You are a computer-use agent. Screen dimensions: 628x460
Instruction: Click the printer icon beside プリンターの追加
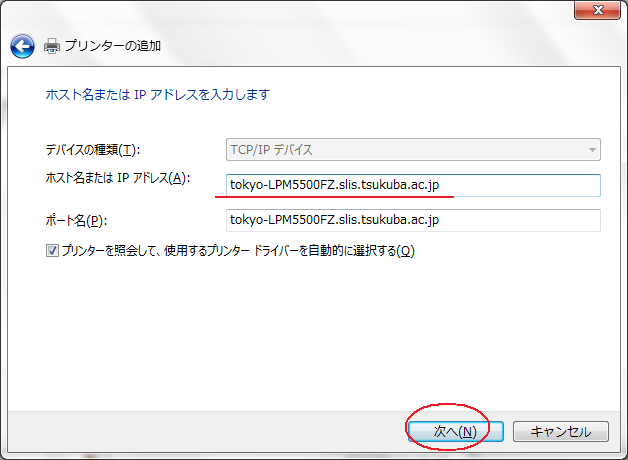[x=52, y=46]
